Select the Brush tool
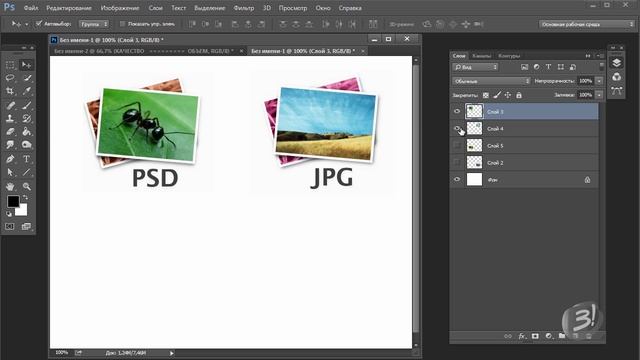 (27, 105)
